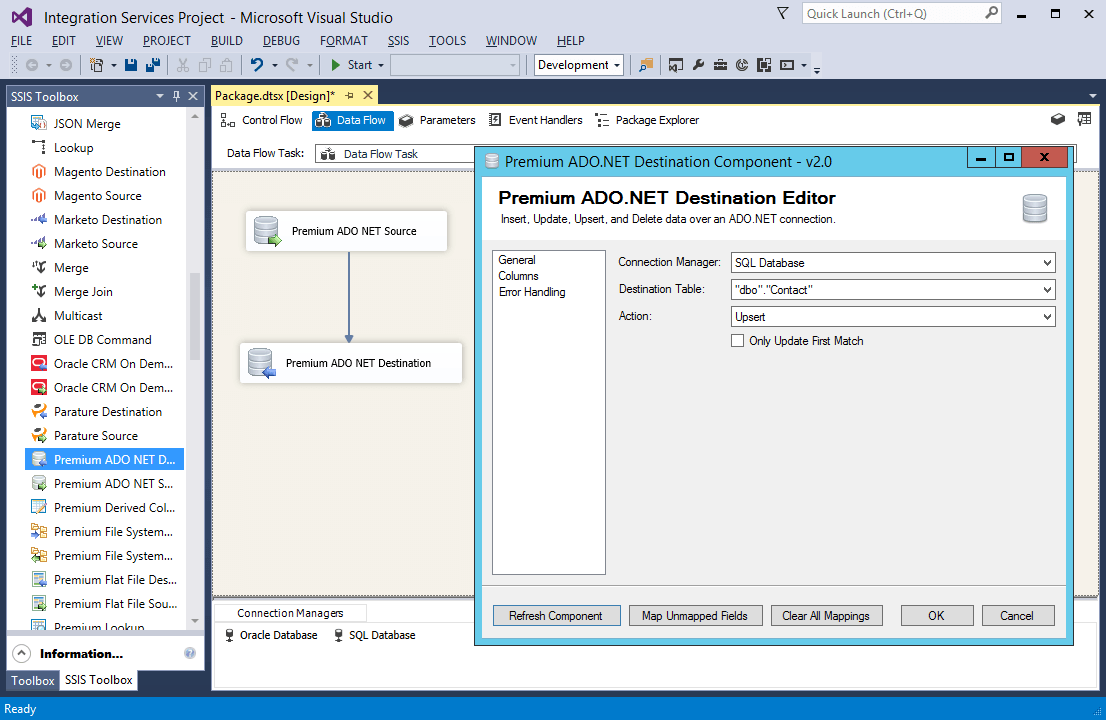Select Parature Destination toolbox item
This screenshot has height=720, width=1106.
(x=108, y=411)
